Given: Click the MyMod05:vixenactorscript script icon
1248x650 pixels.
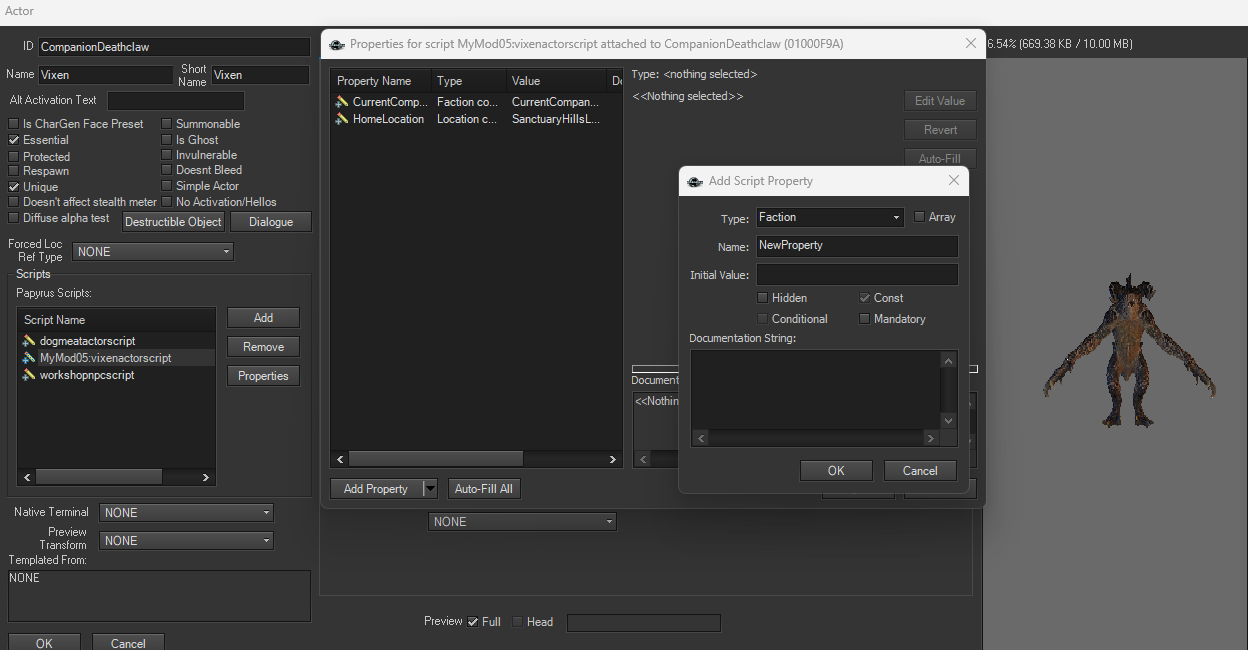Looking at the screenshot, I should [29, 358].
